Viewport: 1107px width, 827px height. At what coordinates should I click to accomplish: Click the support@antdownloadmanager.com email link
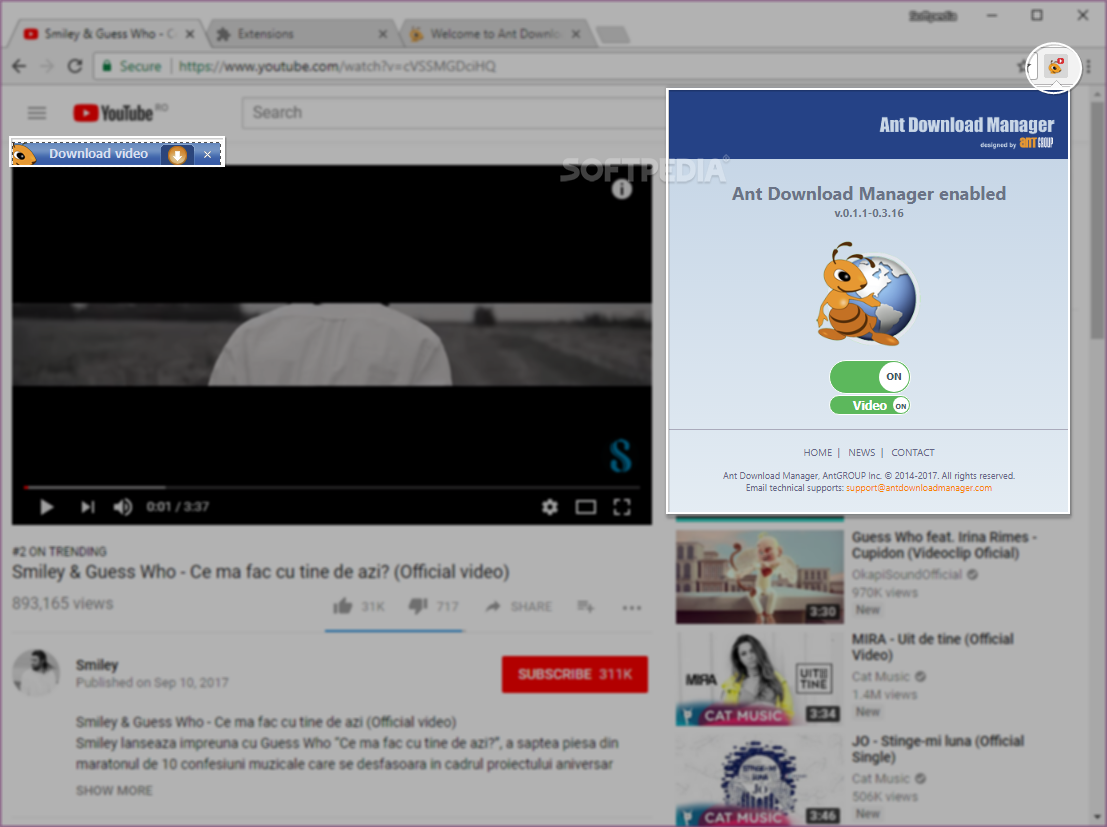[918, 488]
